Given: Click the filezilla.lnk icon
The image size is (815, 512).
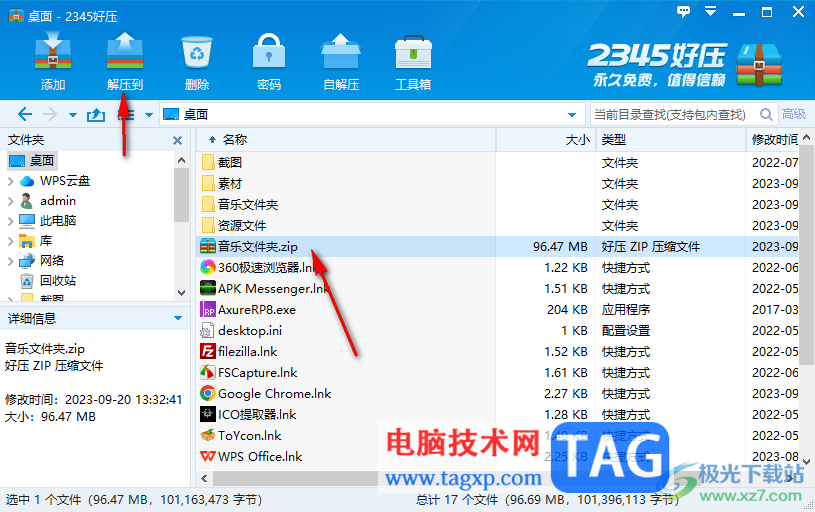Looking at the screenshot, I should click(208, 351).
